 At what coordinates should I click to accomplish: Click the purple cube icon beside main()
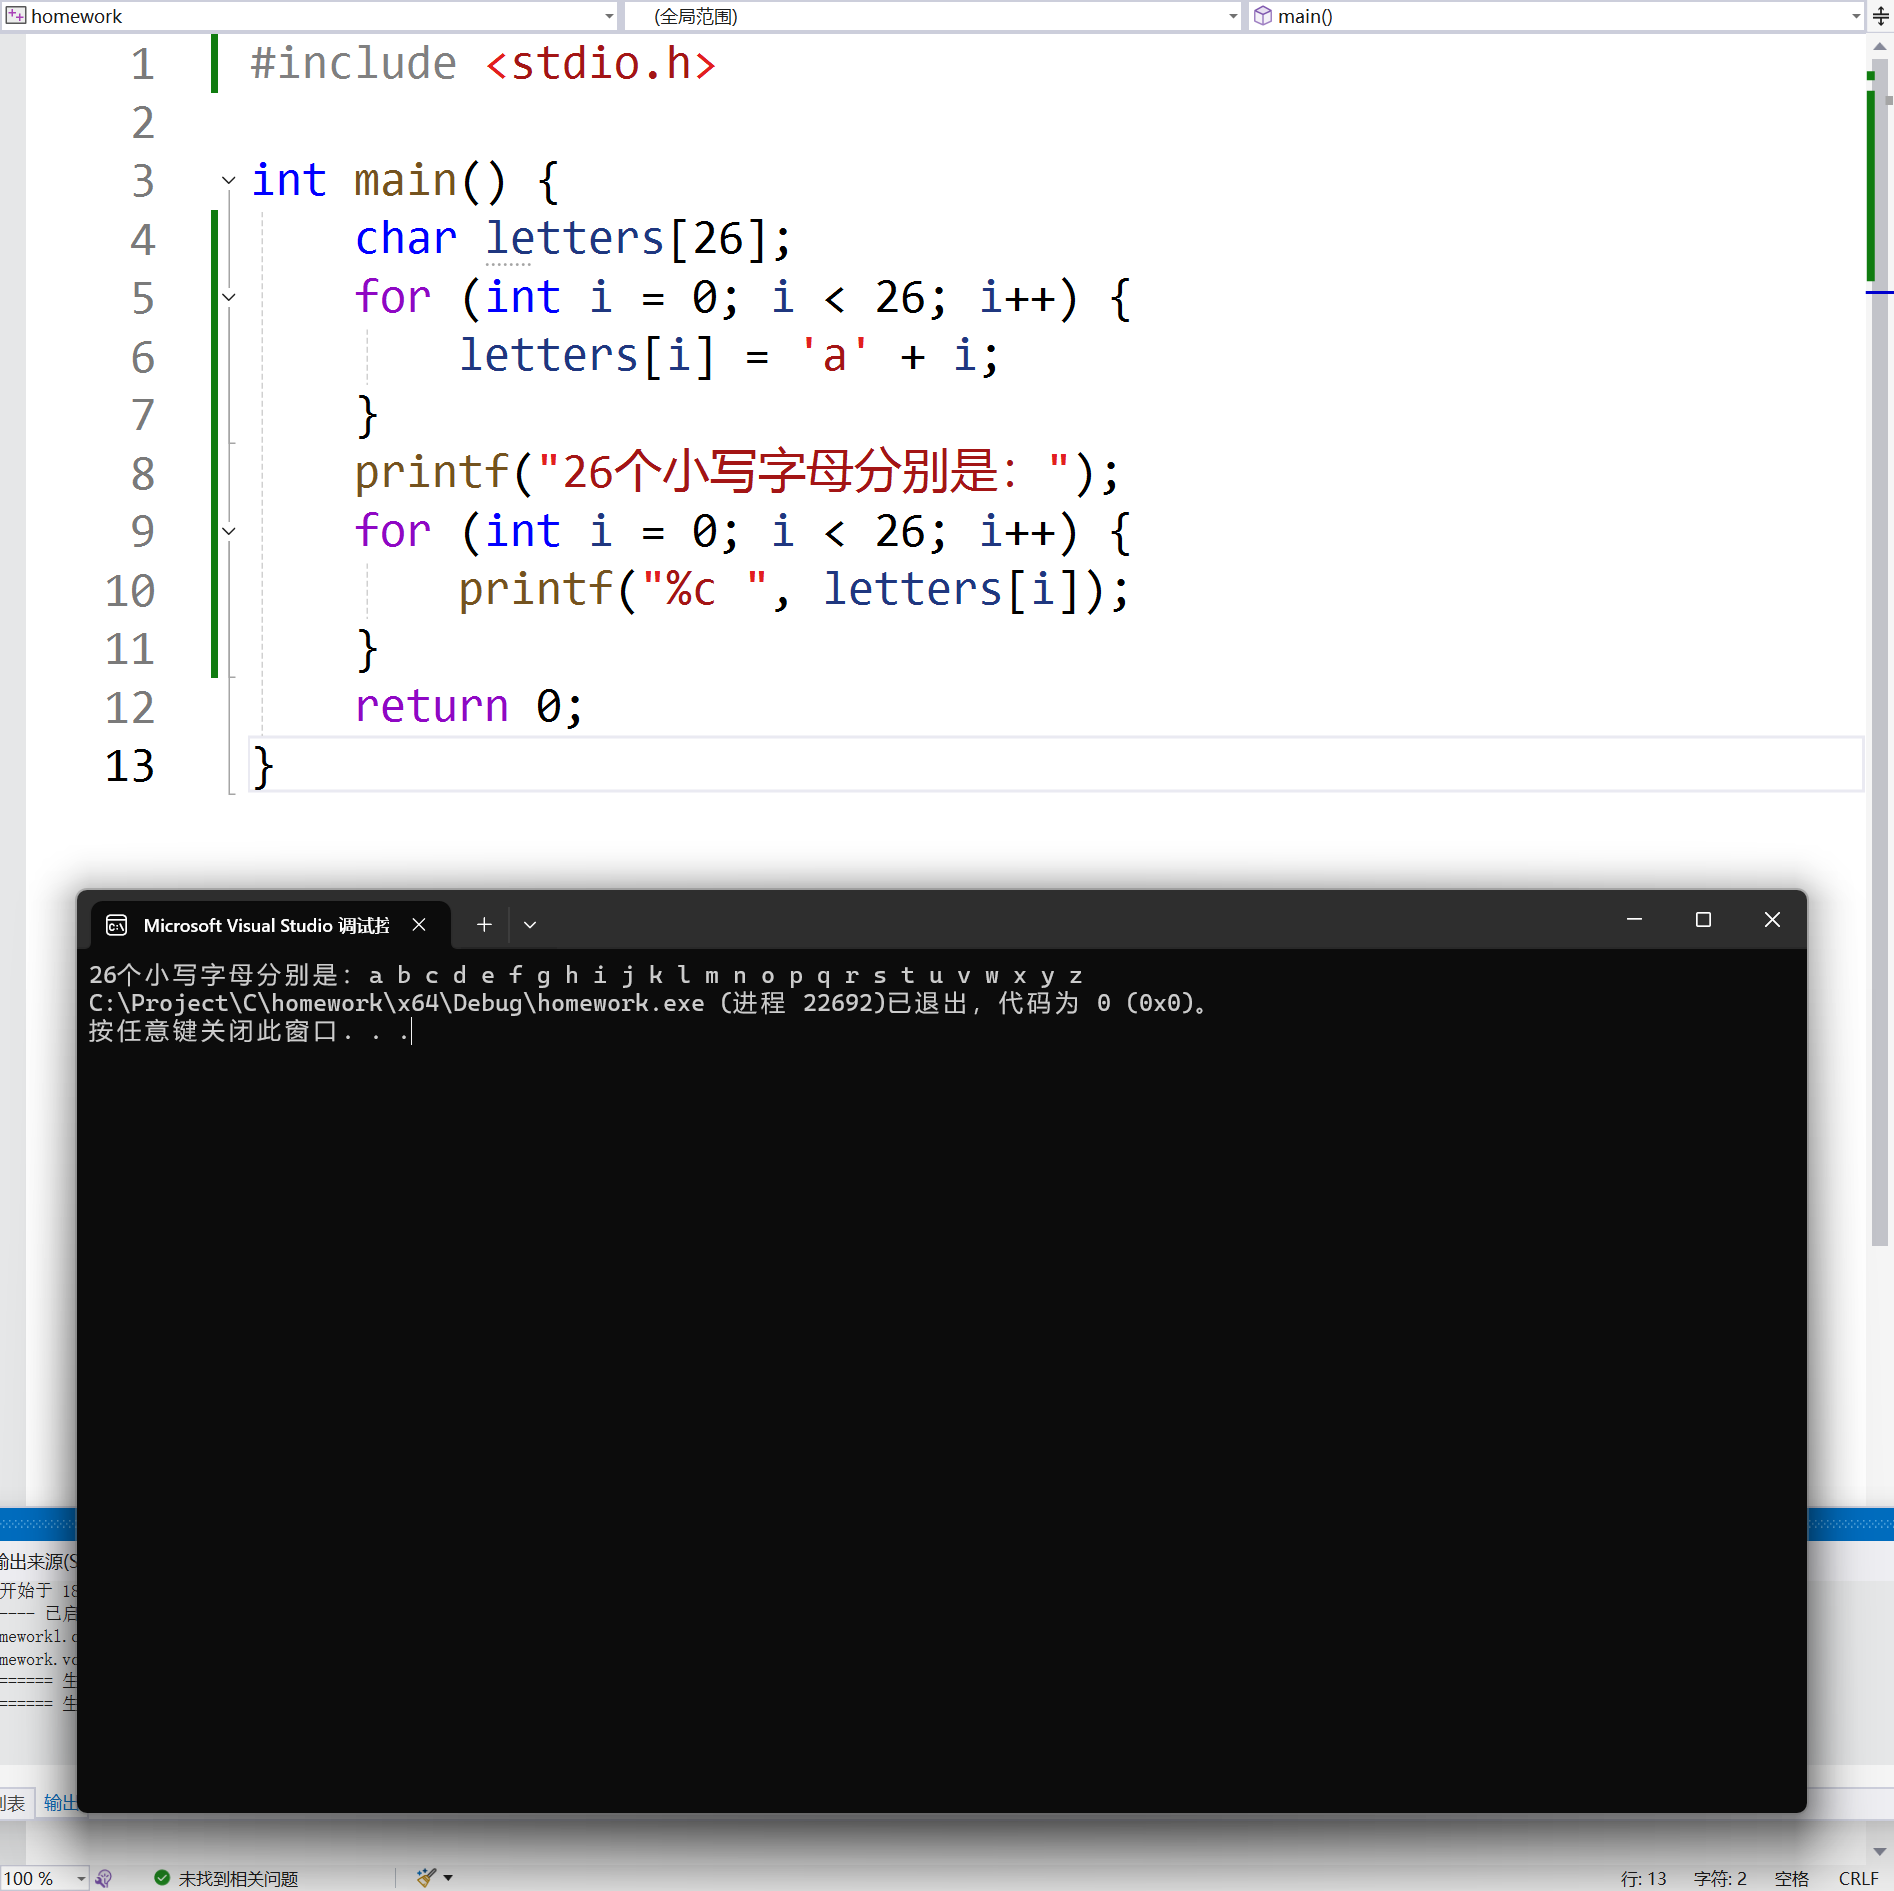1263,16
